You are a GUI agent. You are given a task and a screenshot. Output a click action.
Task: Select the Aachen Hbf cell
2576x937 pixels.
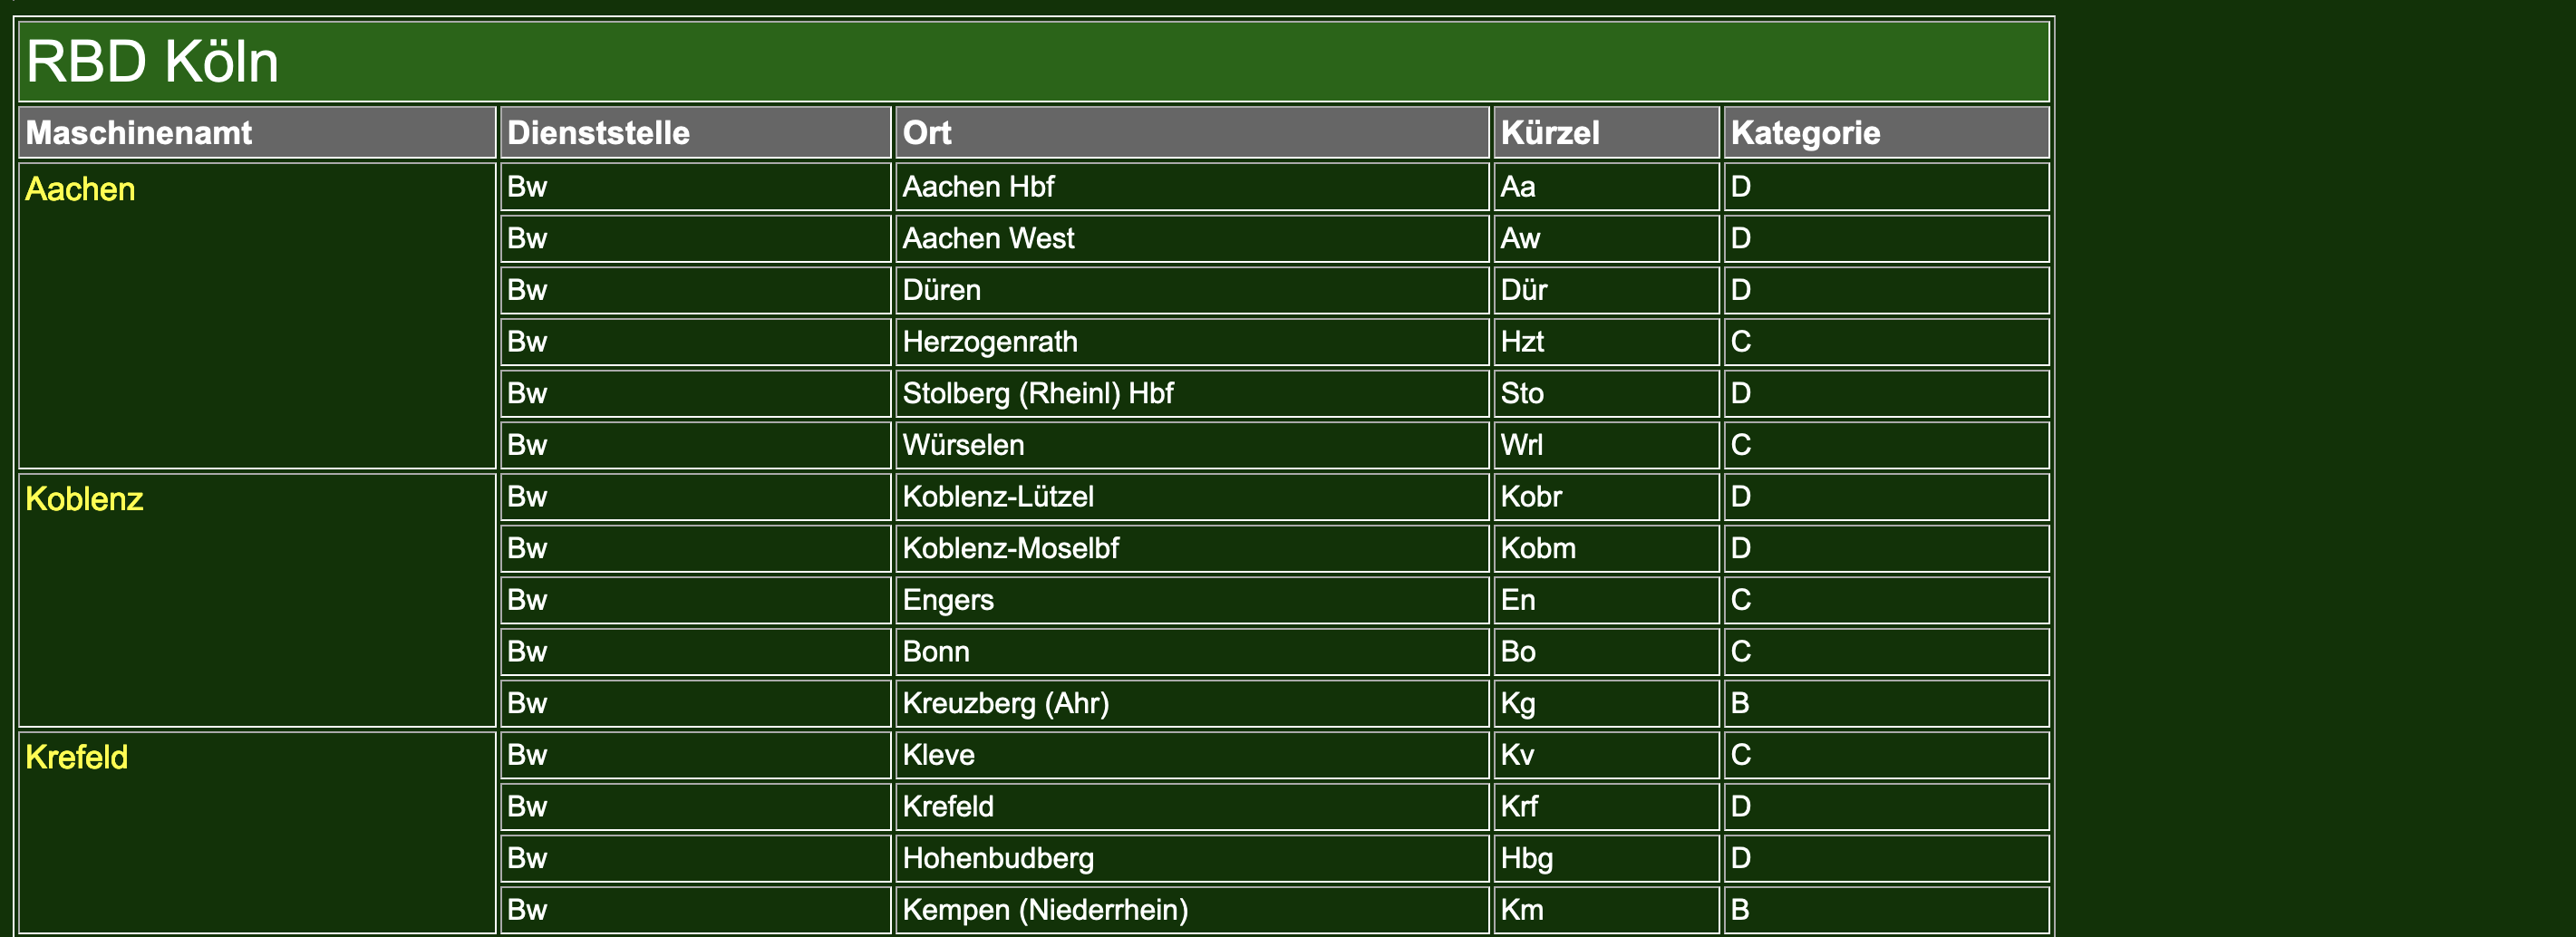pyautogui.click(x=978, y=187)
